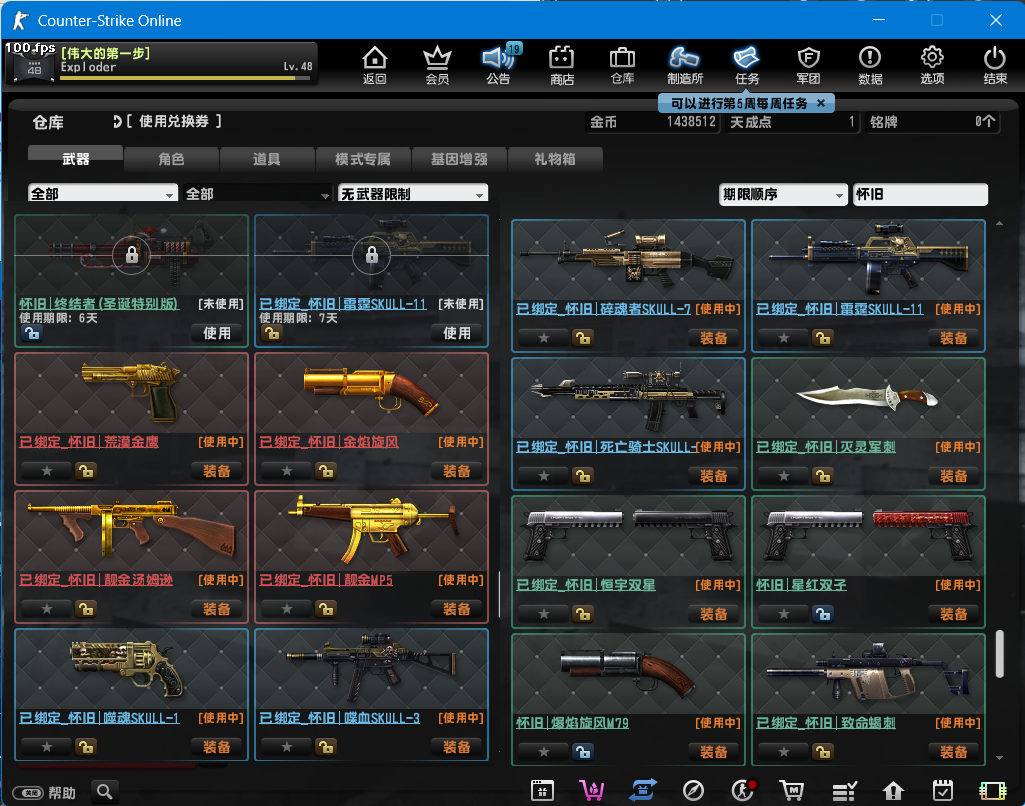Open the 数据 stats icon

[870, 65]
